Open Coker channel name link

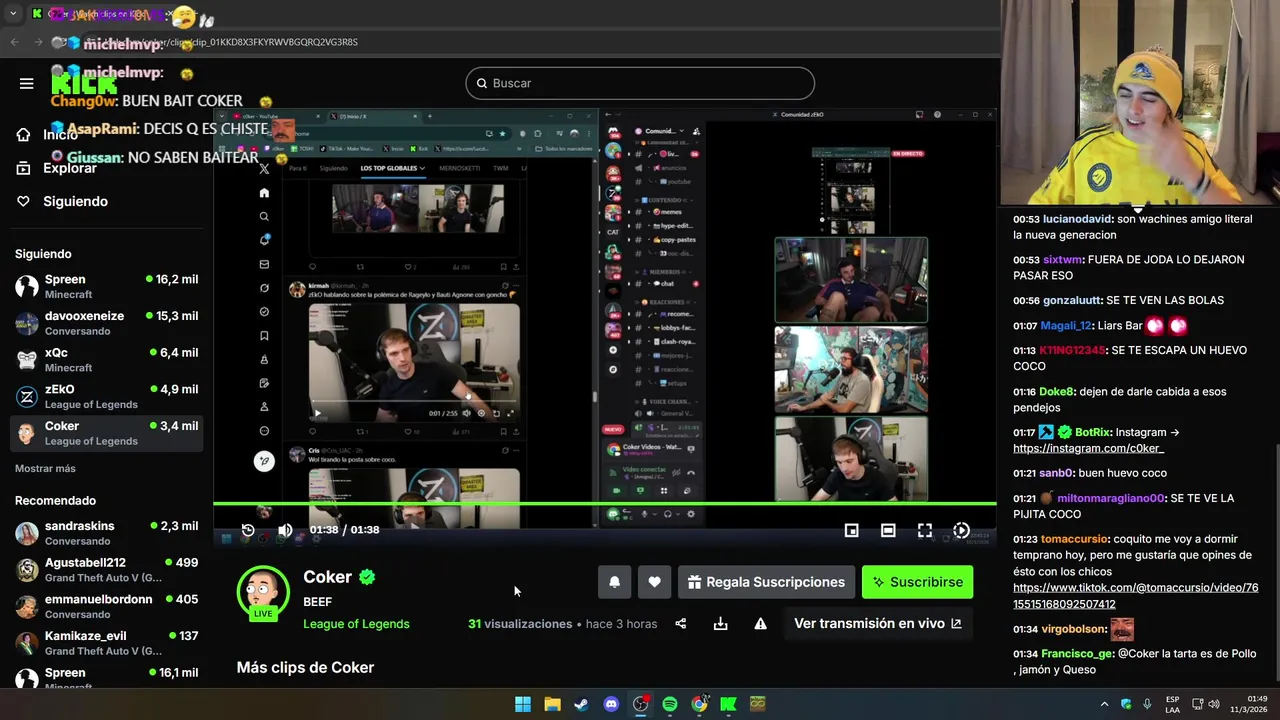(x=327, y=577)
